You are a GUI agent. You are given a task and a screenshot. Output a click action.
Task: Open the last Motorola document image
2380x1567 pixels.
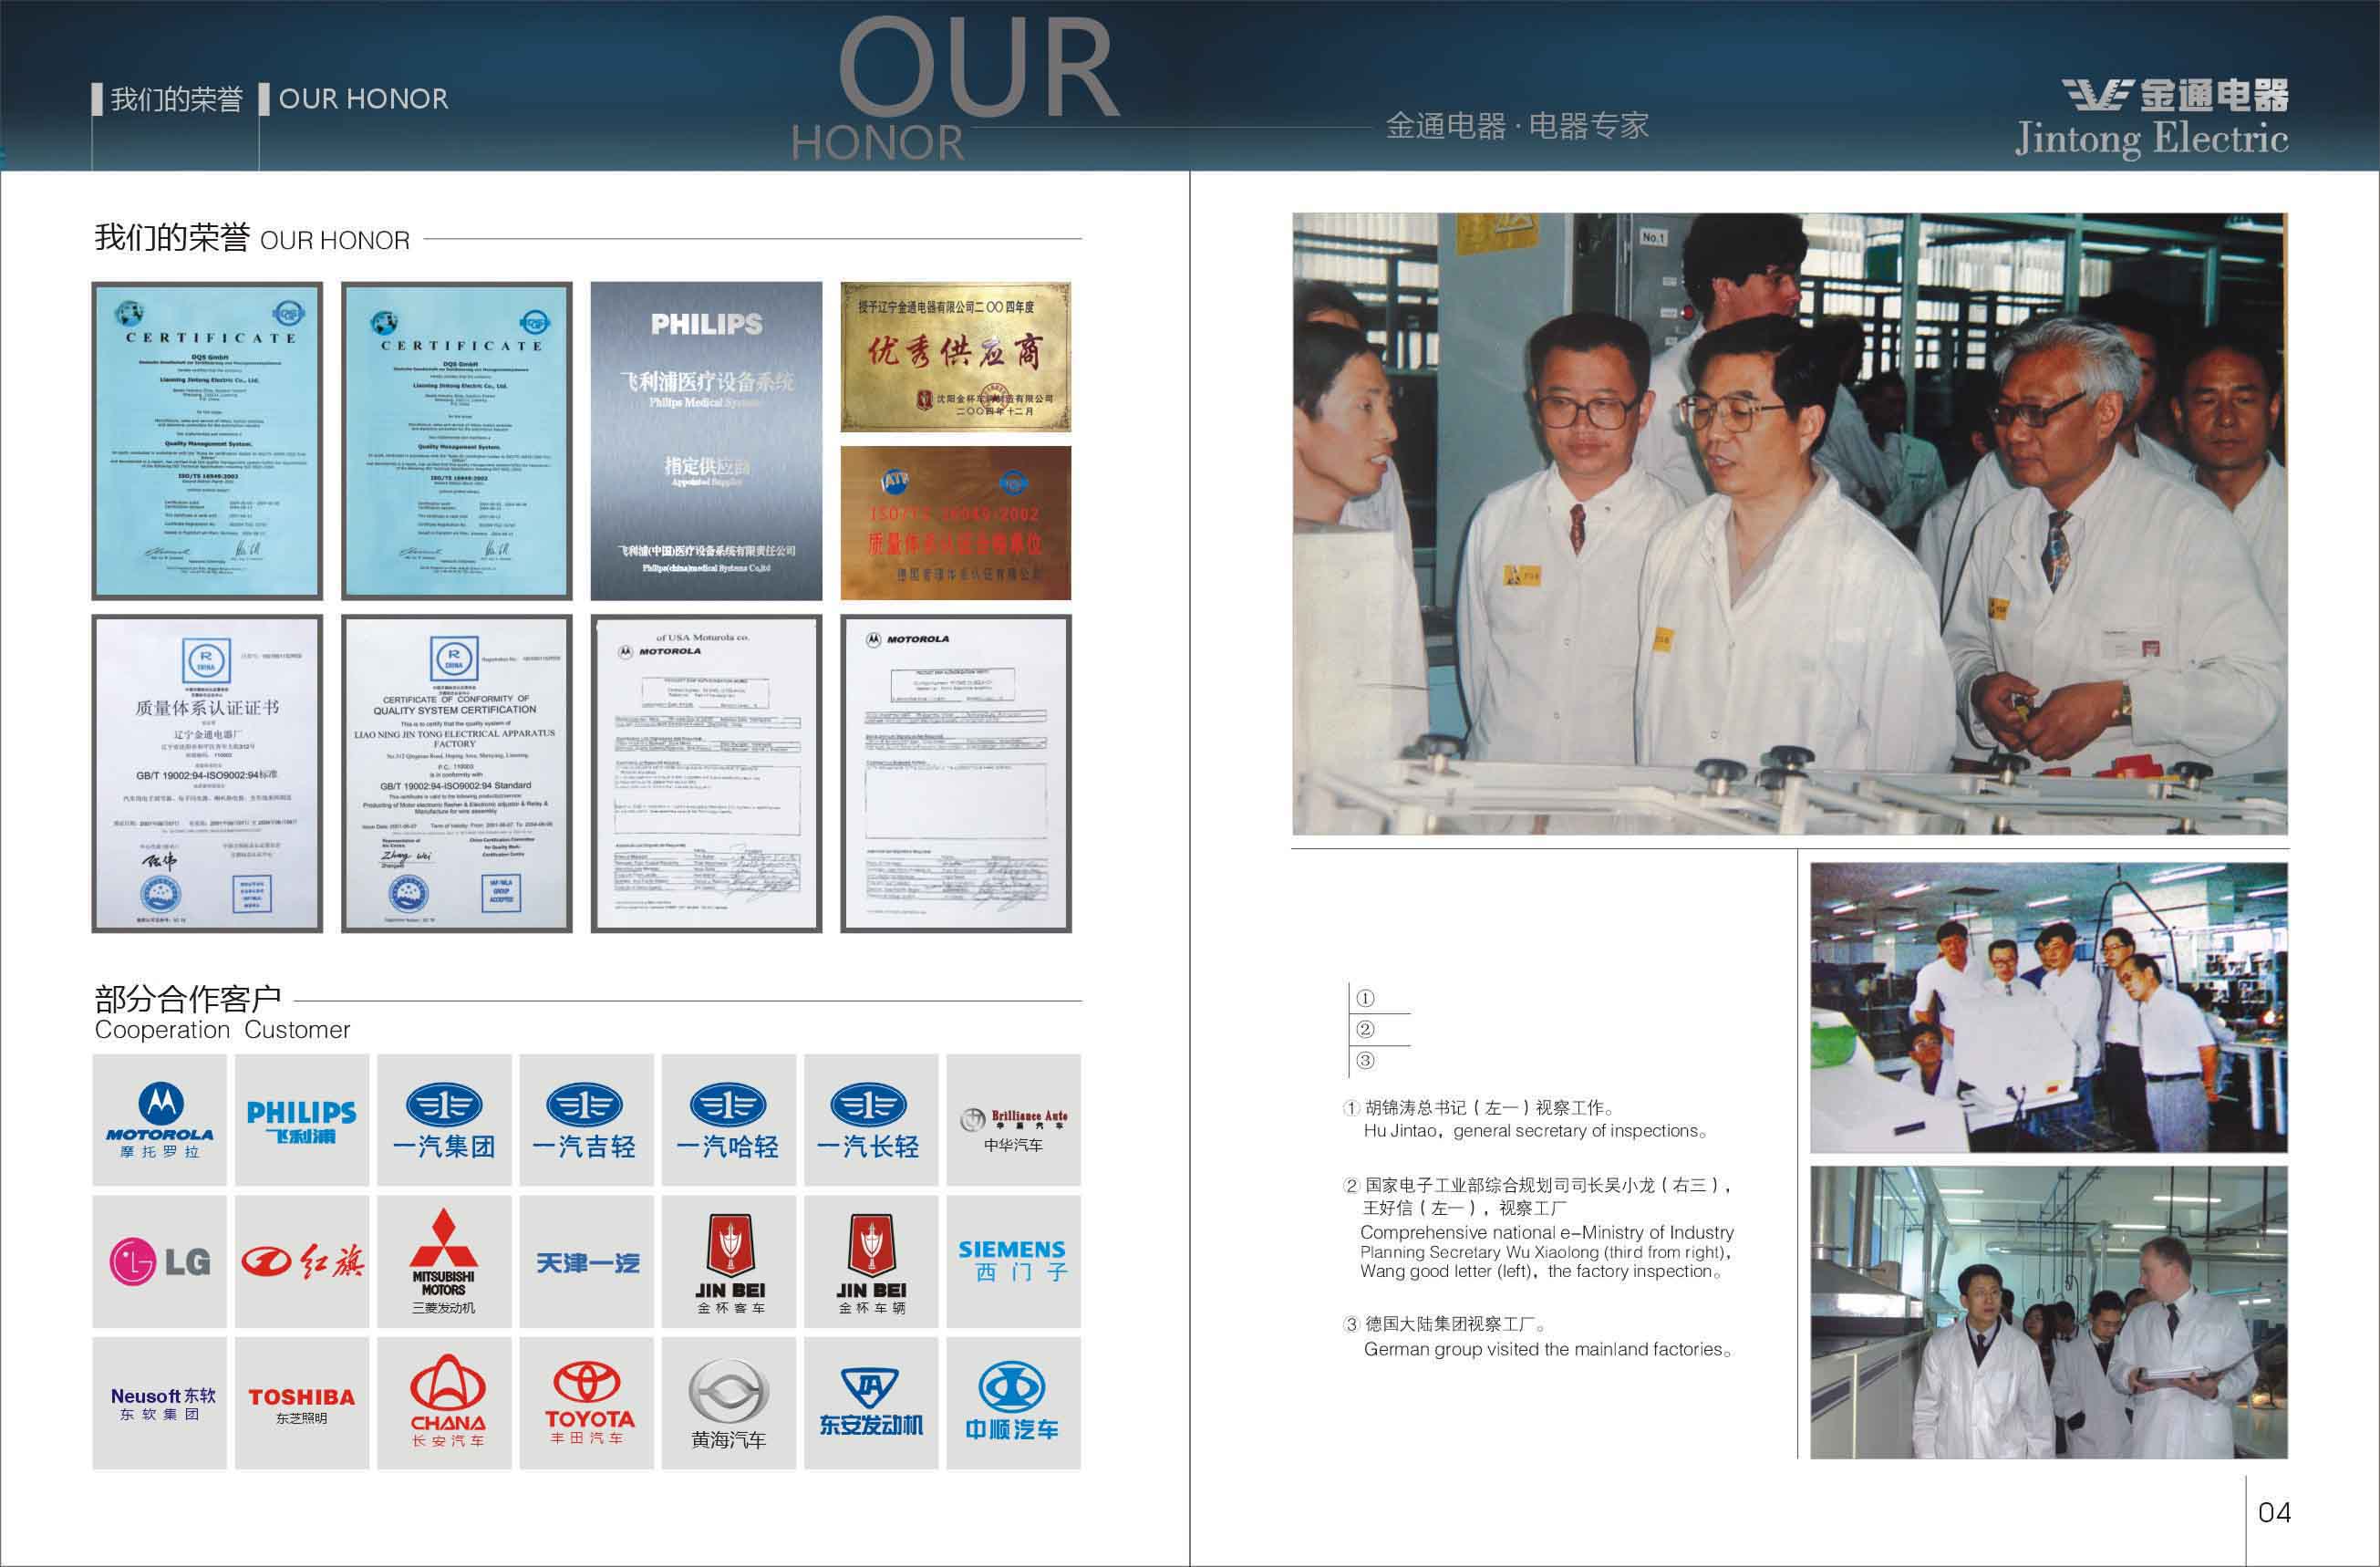[956, 774]
